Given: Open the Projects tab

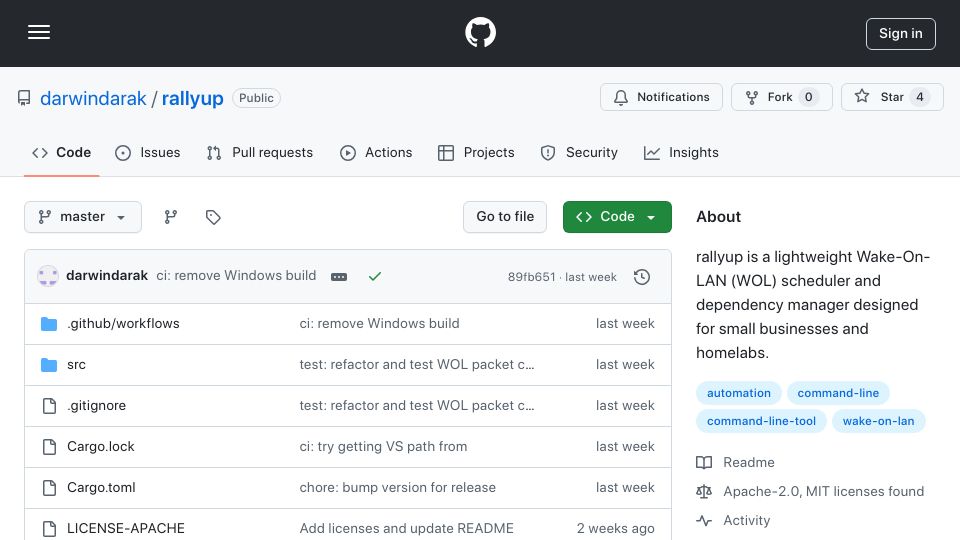Looking at the screenshot, I should coord(476,152).
